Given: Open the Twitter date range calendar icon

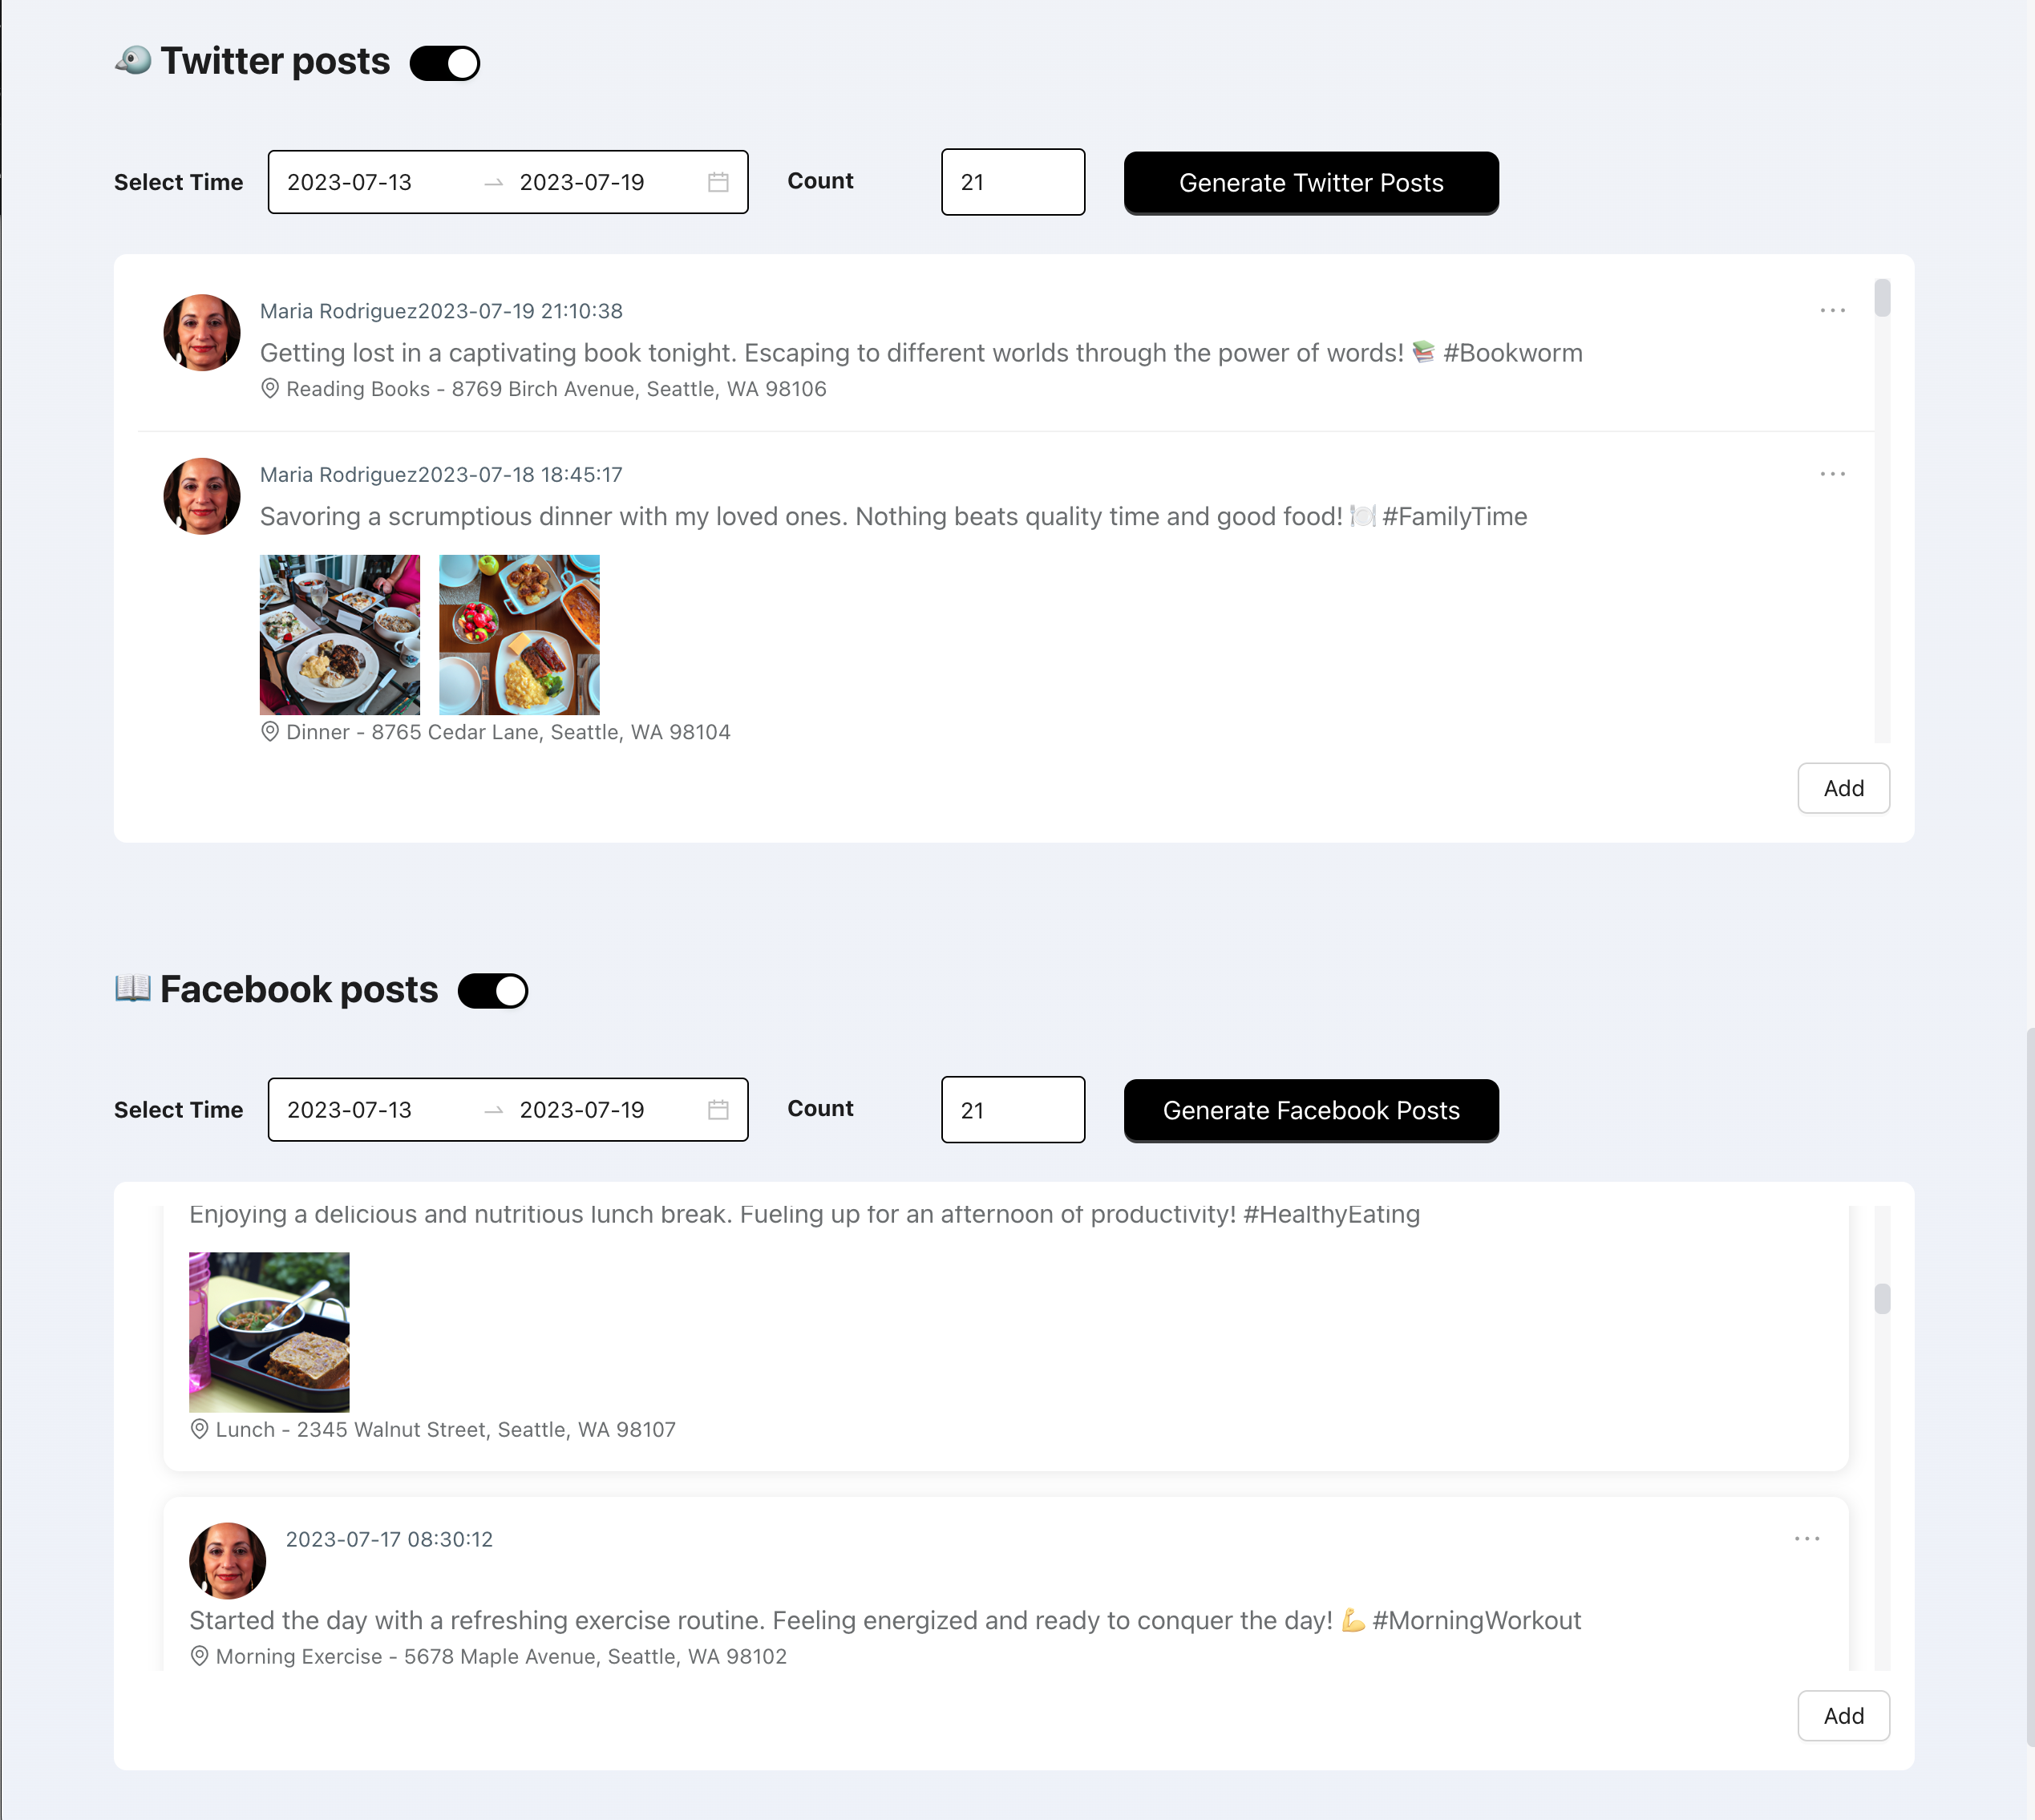Looking at the screenshot, I should 718,182.
